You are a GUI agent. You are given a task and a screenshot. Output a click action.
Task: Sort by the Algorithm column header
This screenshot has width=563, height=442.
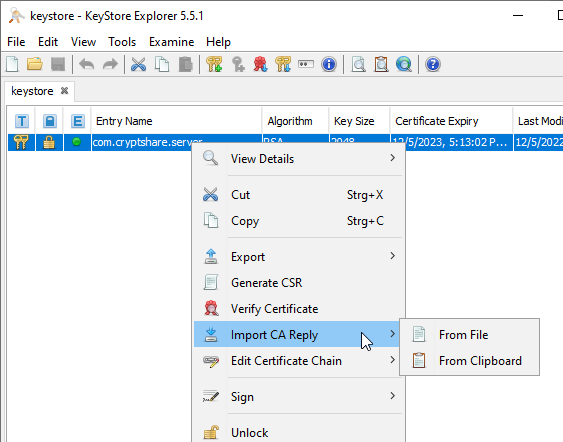(x=295, y=121)
